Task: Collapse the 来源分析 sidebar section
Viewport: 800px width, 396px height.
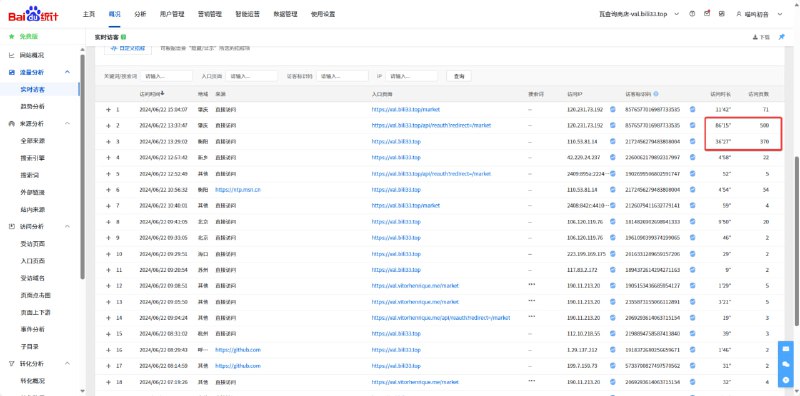Action: click(x=67, y=123)
